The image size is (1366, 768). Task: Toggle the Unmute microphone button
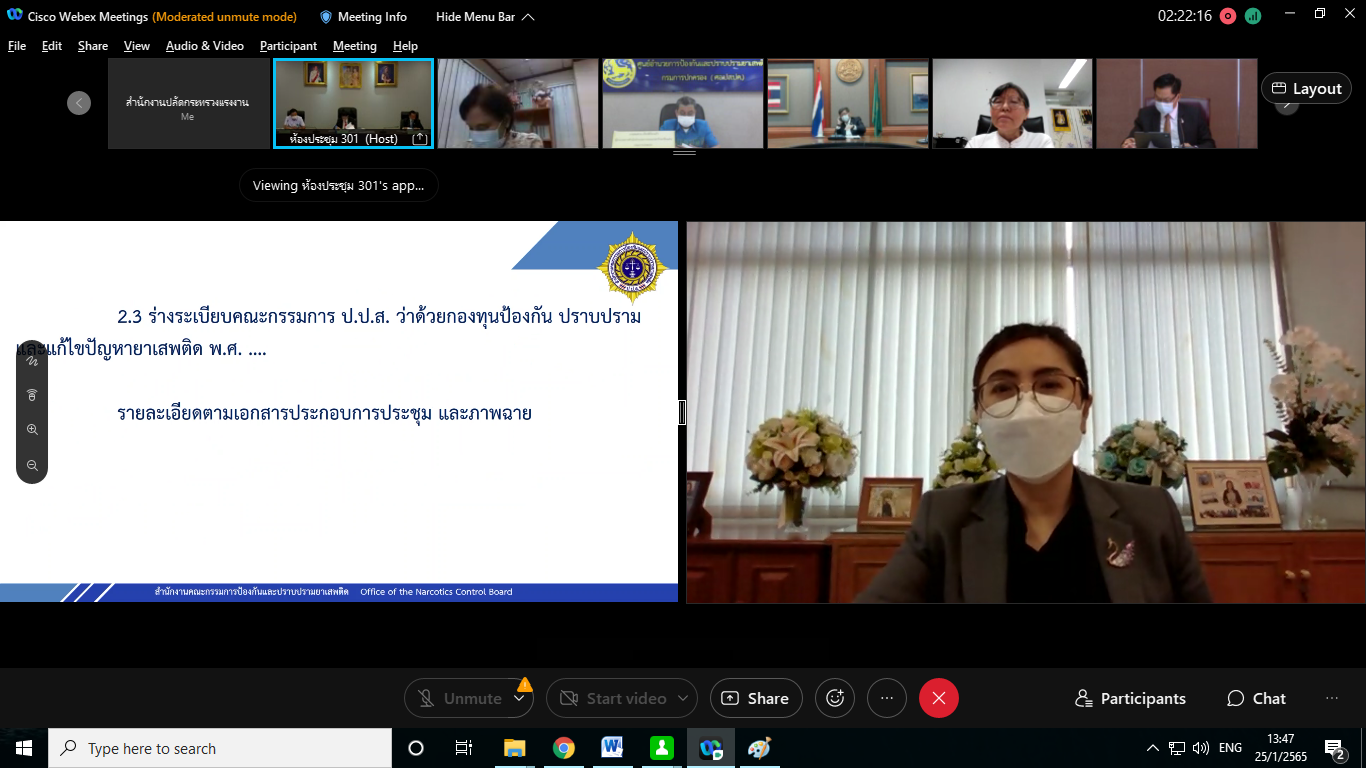point(460,698)
